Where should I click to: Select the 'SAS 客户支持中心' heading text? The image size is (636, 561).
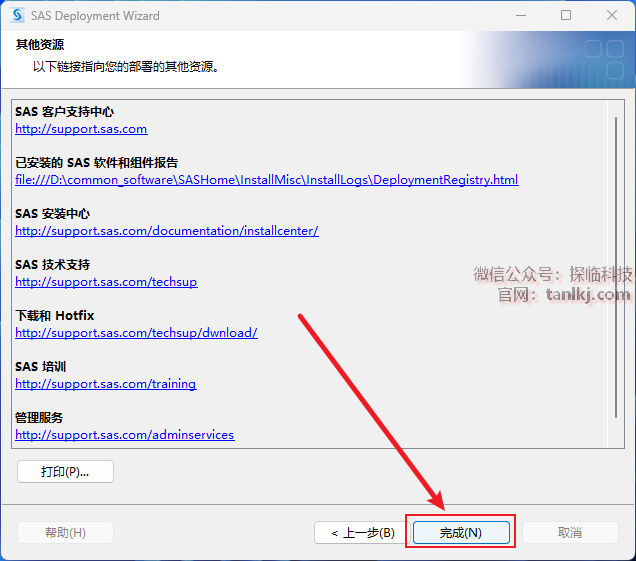64,112
